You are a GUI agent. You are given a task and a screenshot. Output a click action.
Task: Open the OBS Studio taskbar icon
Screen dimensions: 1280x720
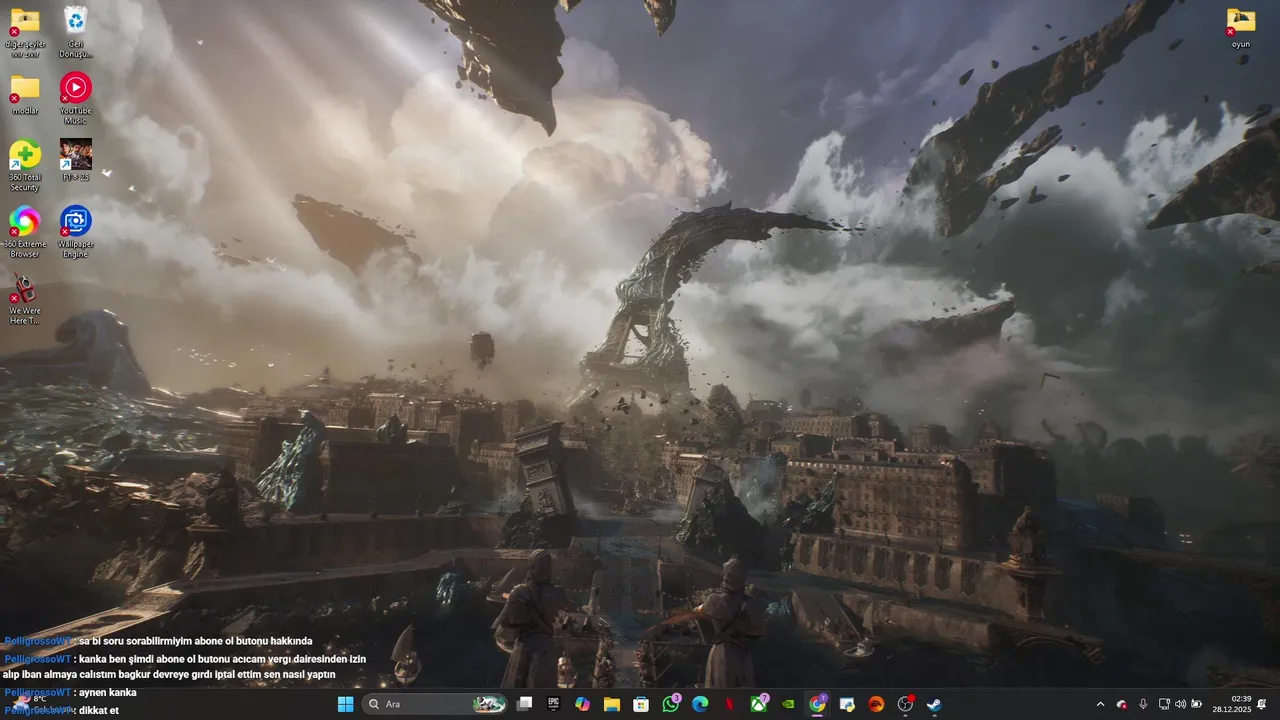(x=905, y=704)
